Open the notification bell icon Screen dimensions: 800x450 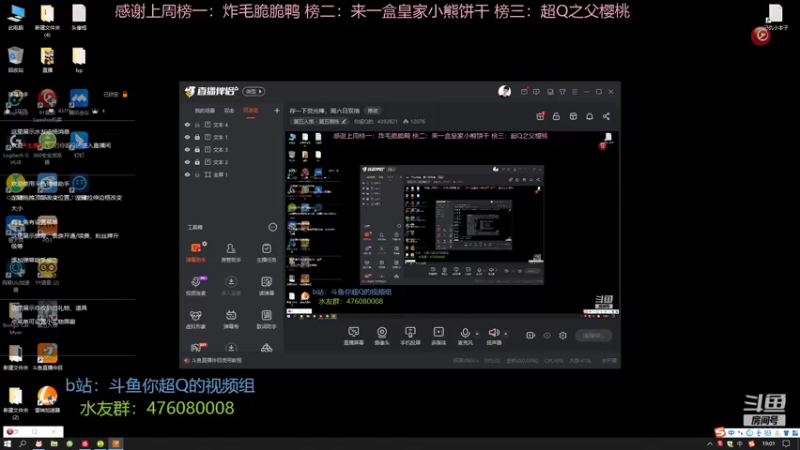click(589, 116)
